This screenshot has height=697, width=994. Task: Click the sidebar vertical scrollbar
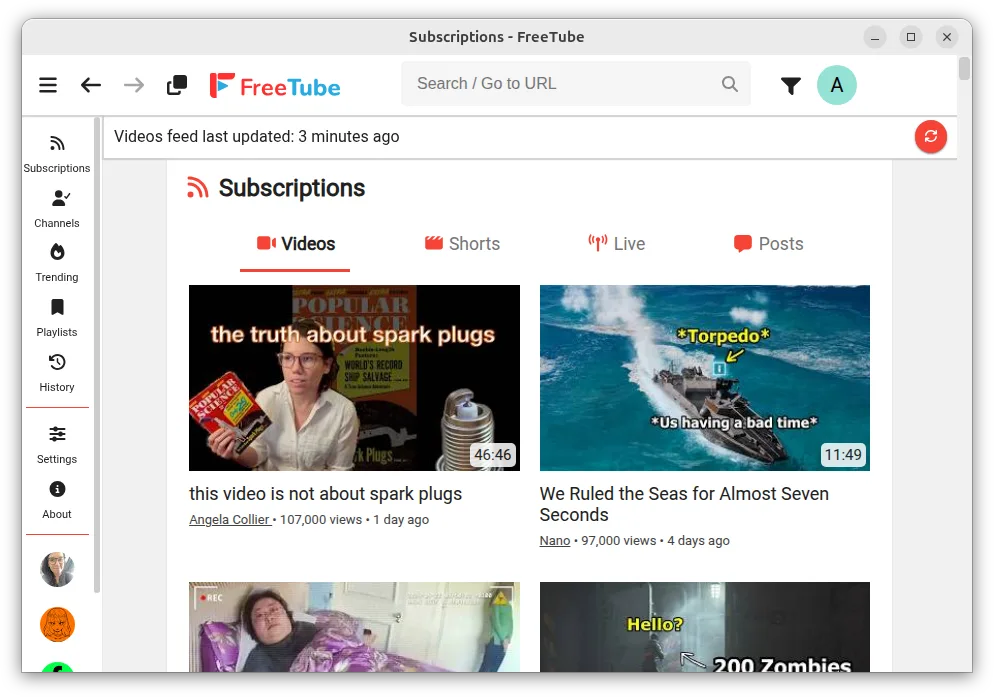pos(96,355)
